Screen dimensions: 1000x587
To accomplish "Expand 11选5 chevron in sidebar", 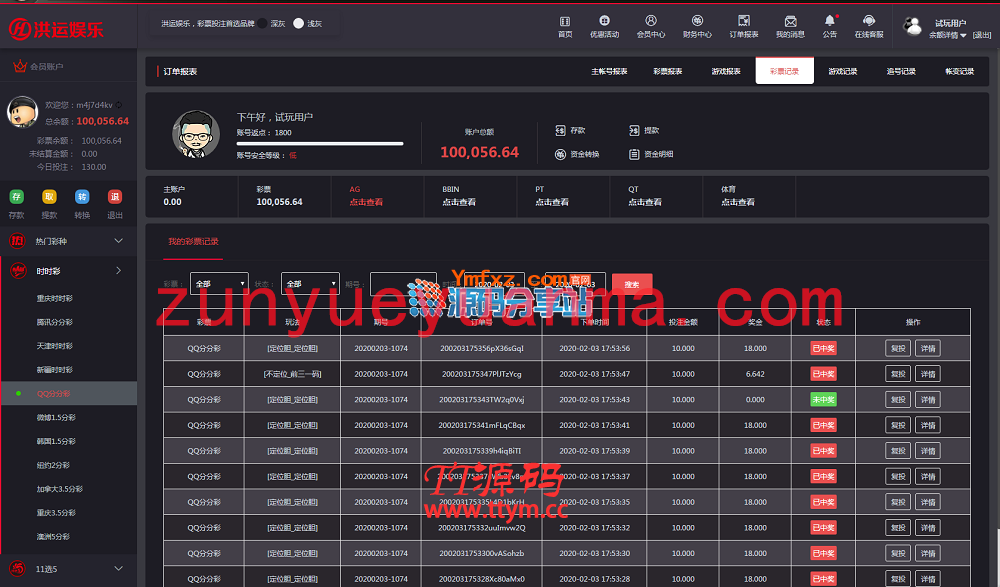I will click(x=119, y=568).
